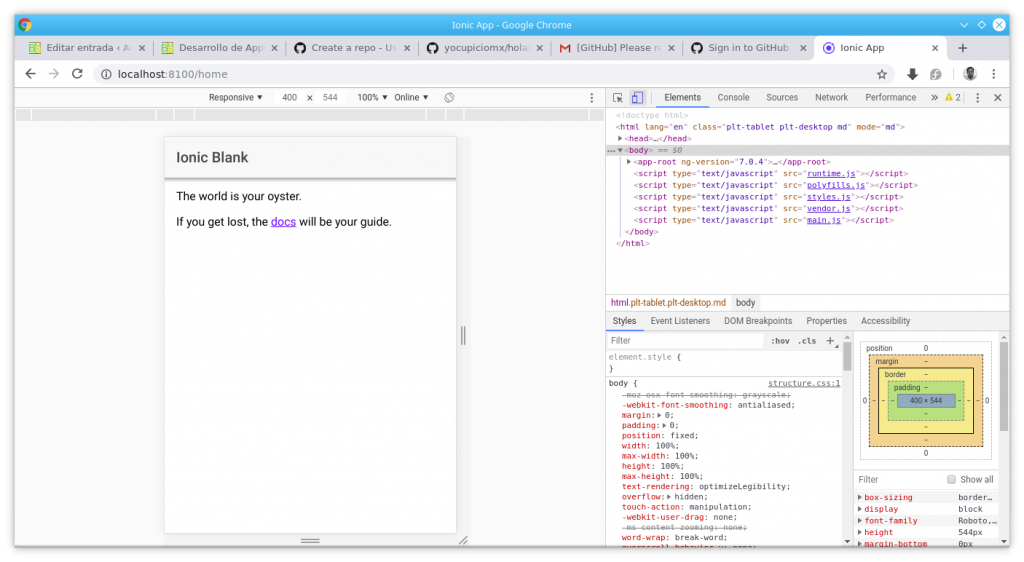Image resolution: width=1024 pixels, height=562 pixels.
Task: Expand the font-family computed property
Action: pos(860,521)
